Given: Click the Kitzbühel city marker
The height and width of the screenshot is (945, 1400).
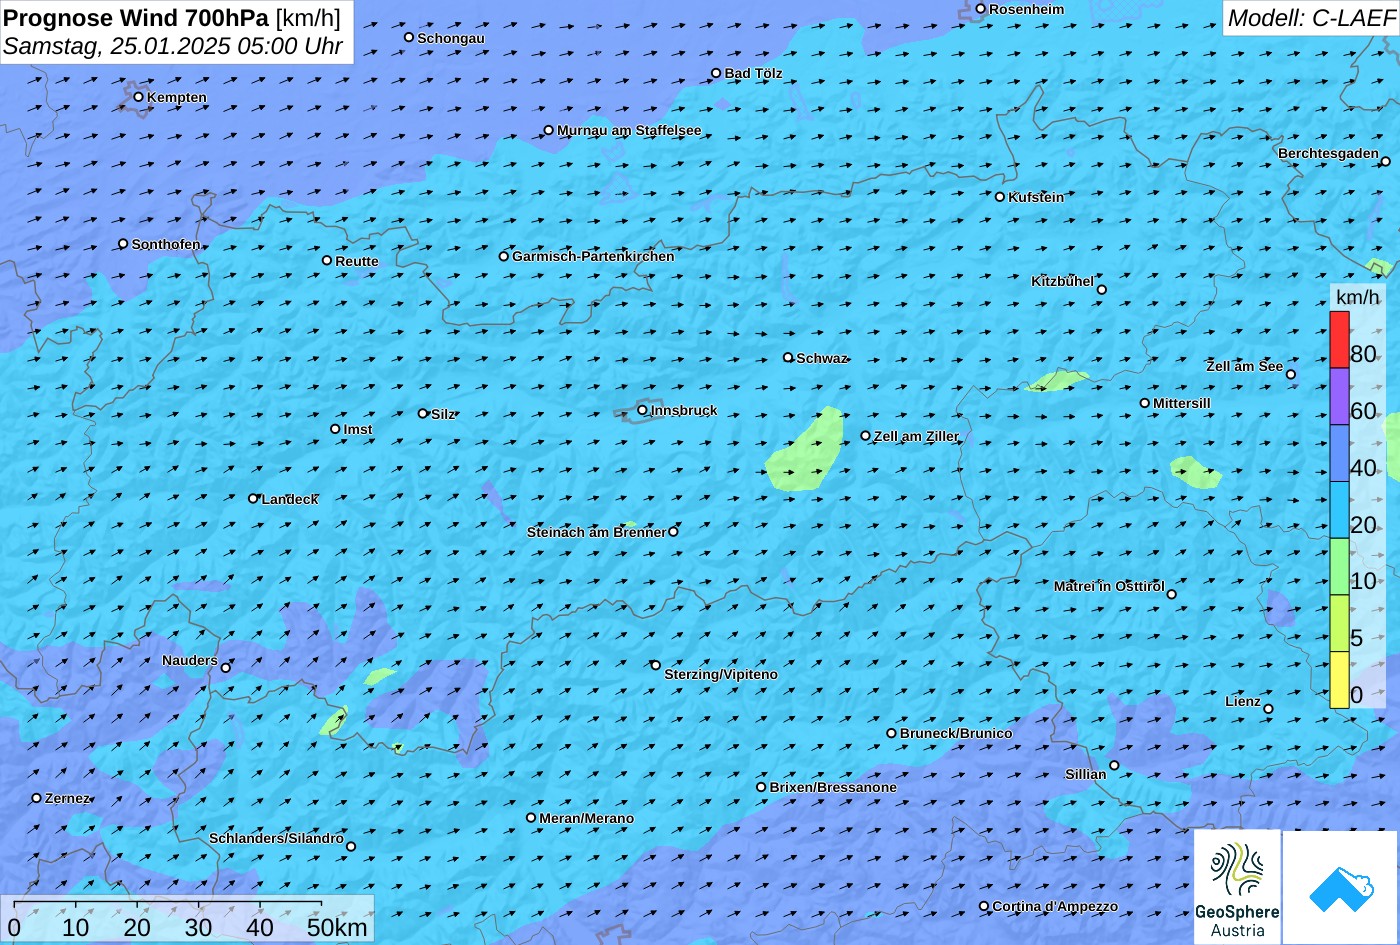Looking at the screenshot, I should 1101,290.
